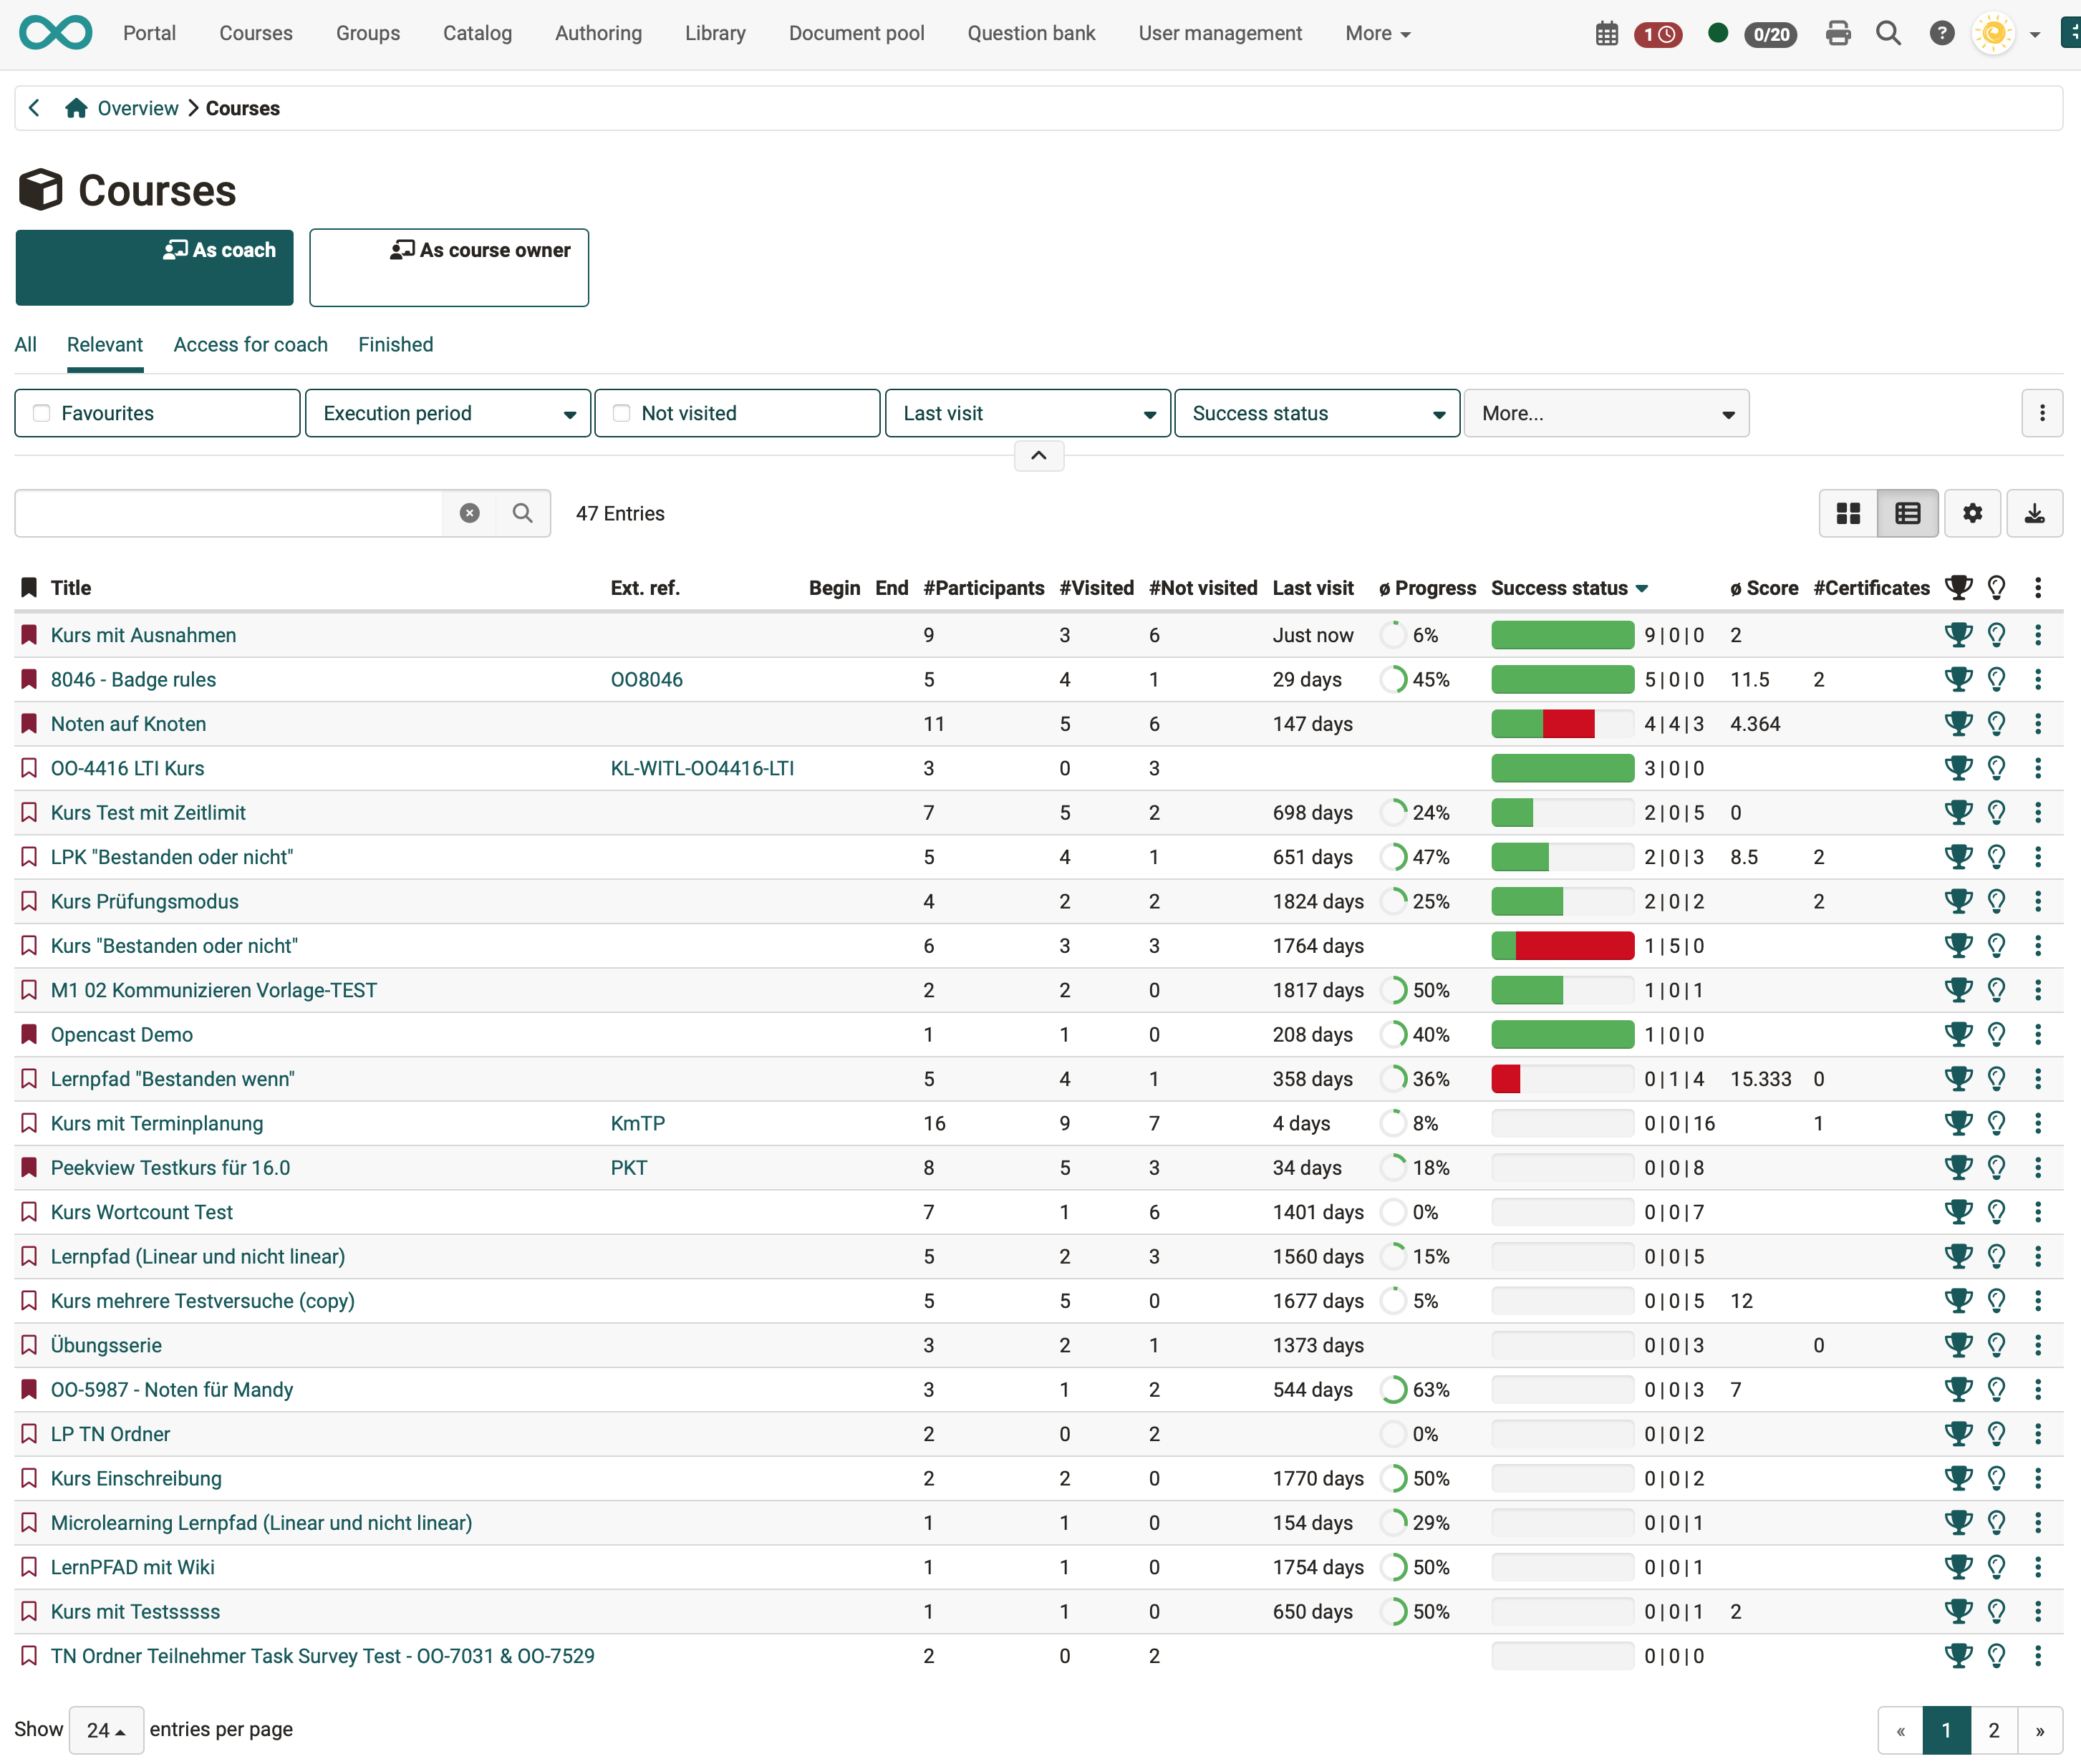Collapse the filter bar using the chevron
This screenshot has width=2081, height=1764.
click(x=1038, y=456)
